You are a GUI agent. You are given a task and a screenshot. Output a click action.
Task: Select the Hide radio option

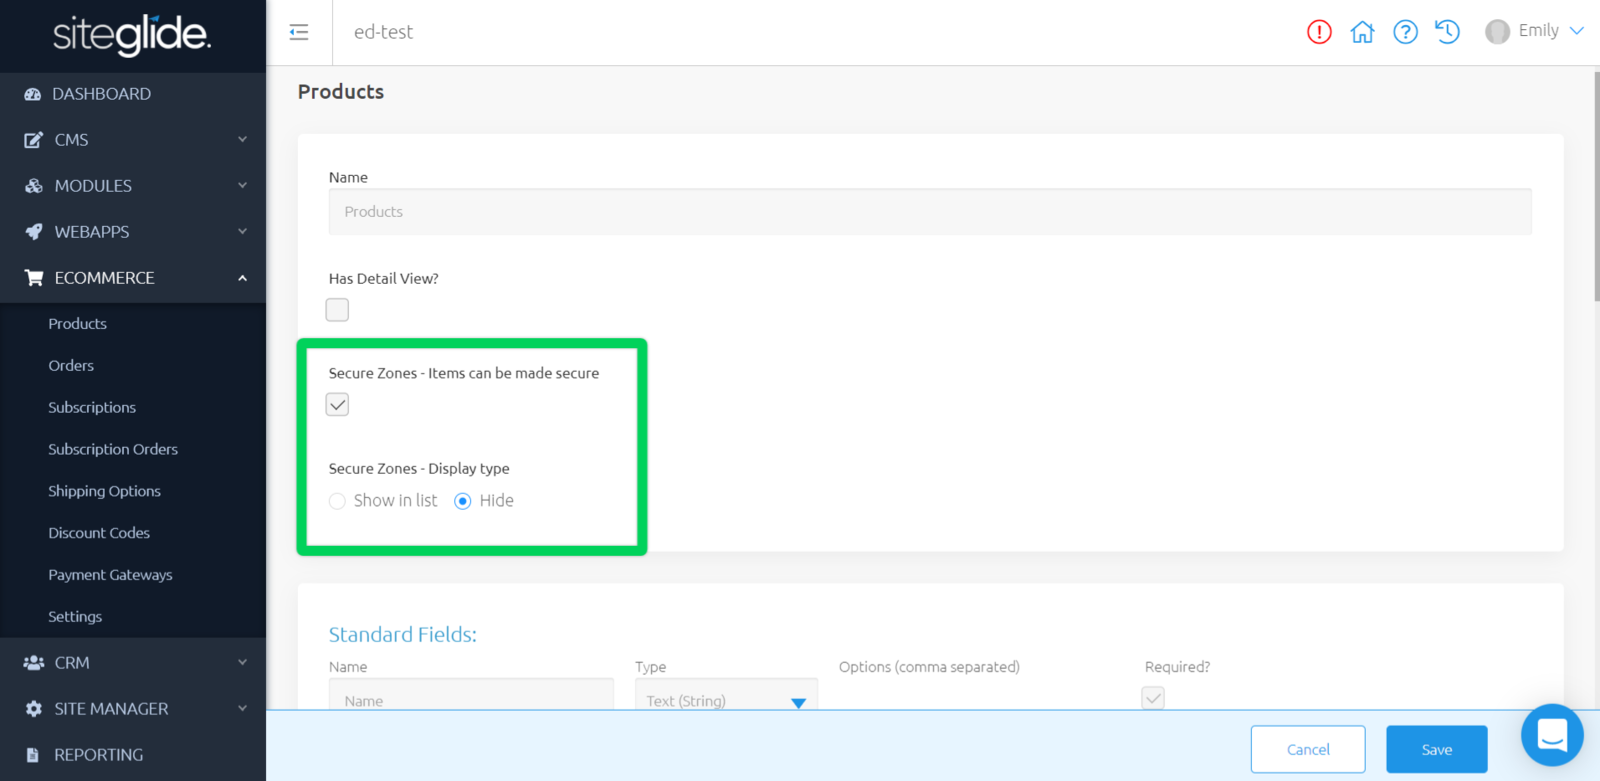point(463,501)
